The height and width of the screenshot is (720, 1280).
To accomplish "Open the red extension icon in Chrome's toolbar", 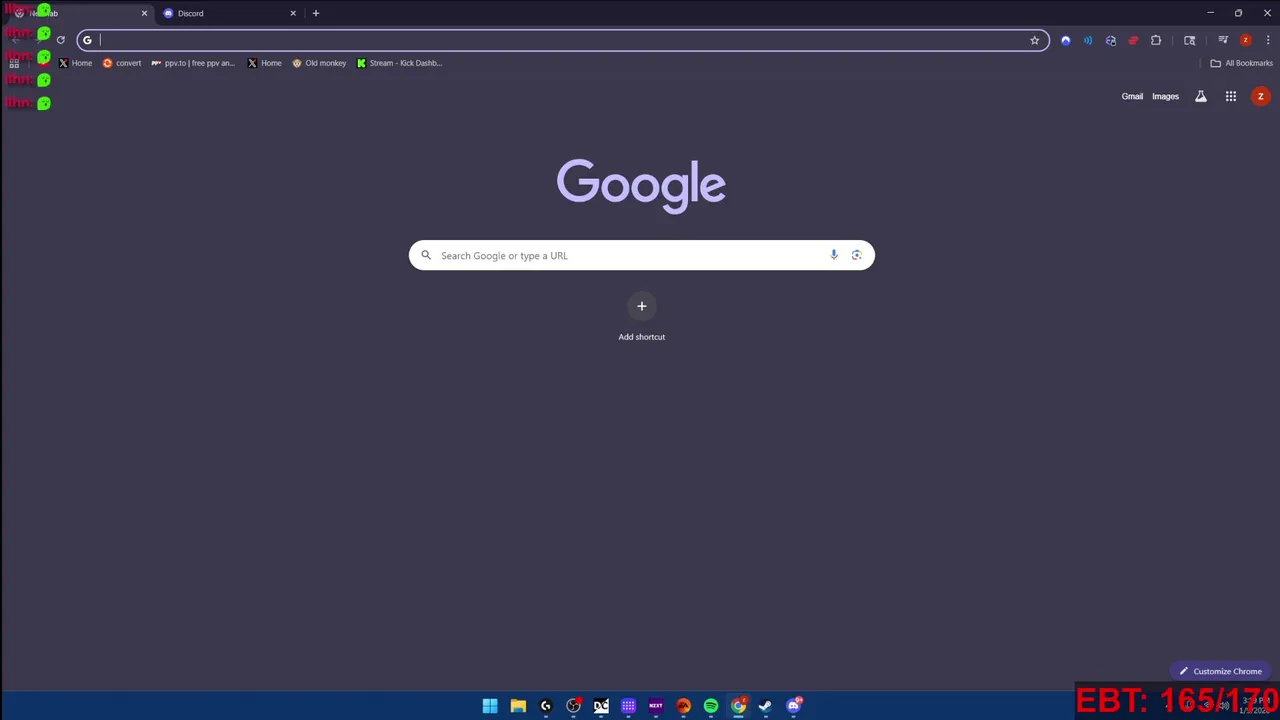I will tap(1133, 40).
